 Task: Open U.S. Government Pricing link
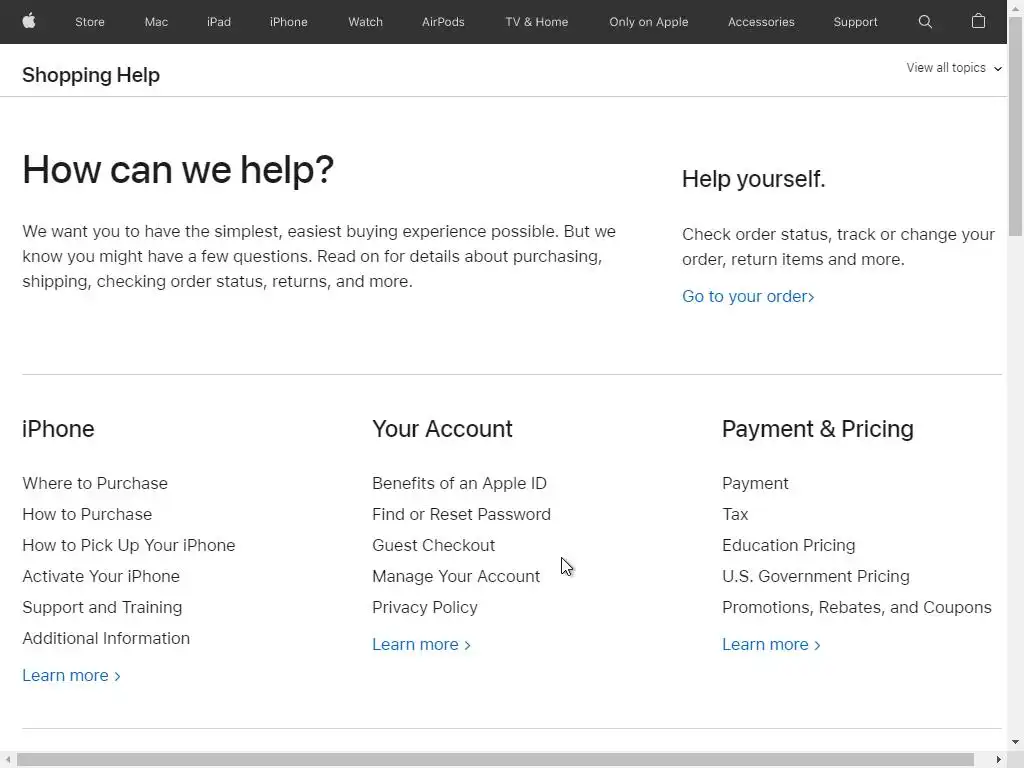(816, 576)
